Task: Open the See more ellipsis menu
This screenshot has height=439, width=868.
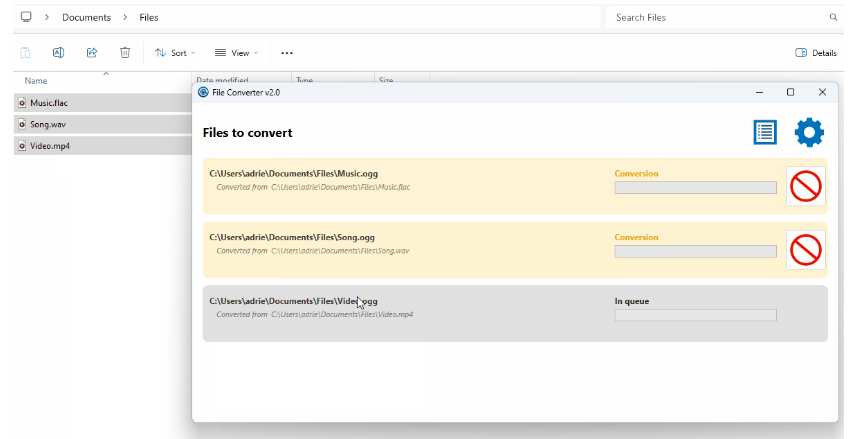Action: click(x=287, y=53)
